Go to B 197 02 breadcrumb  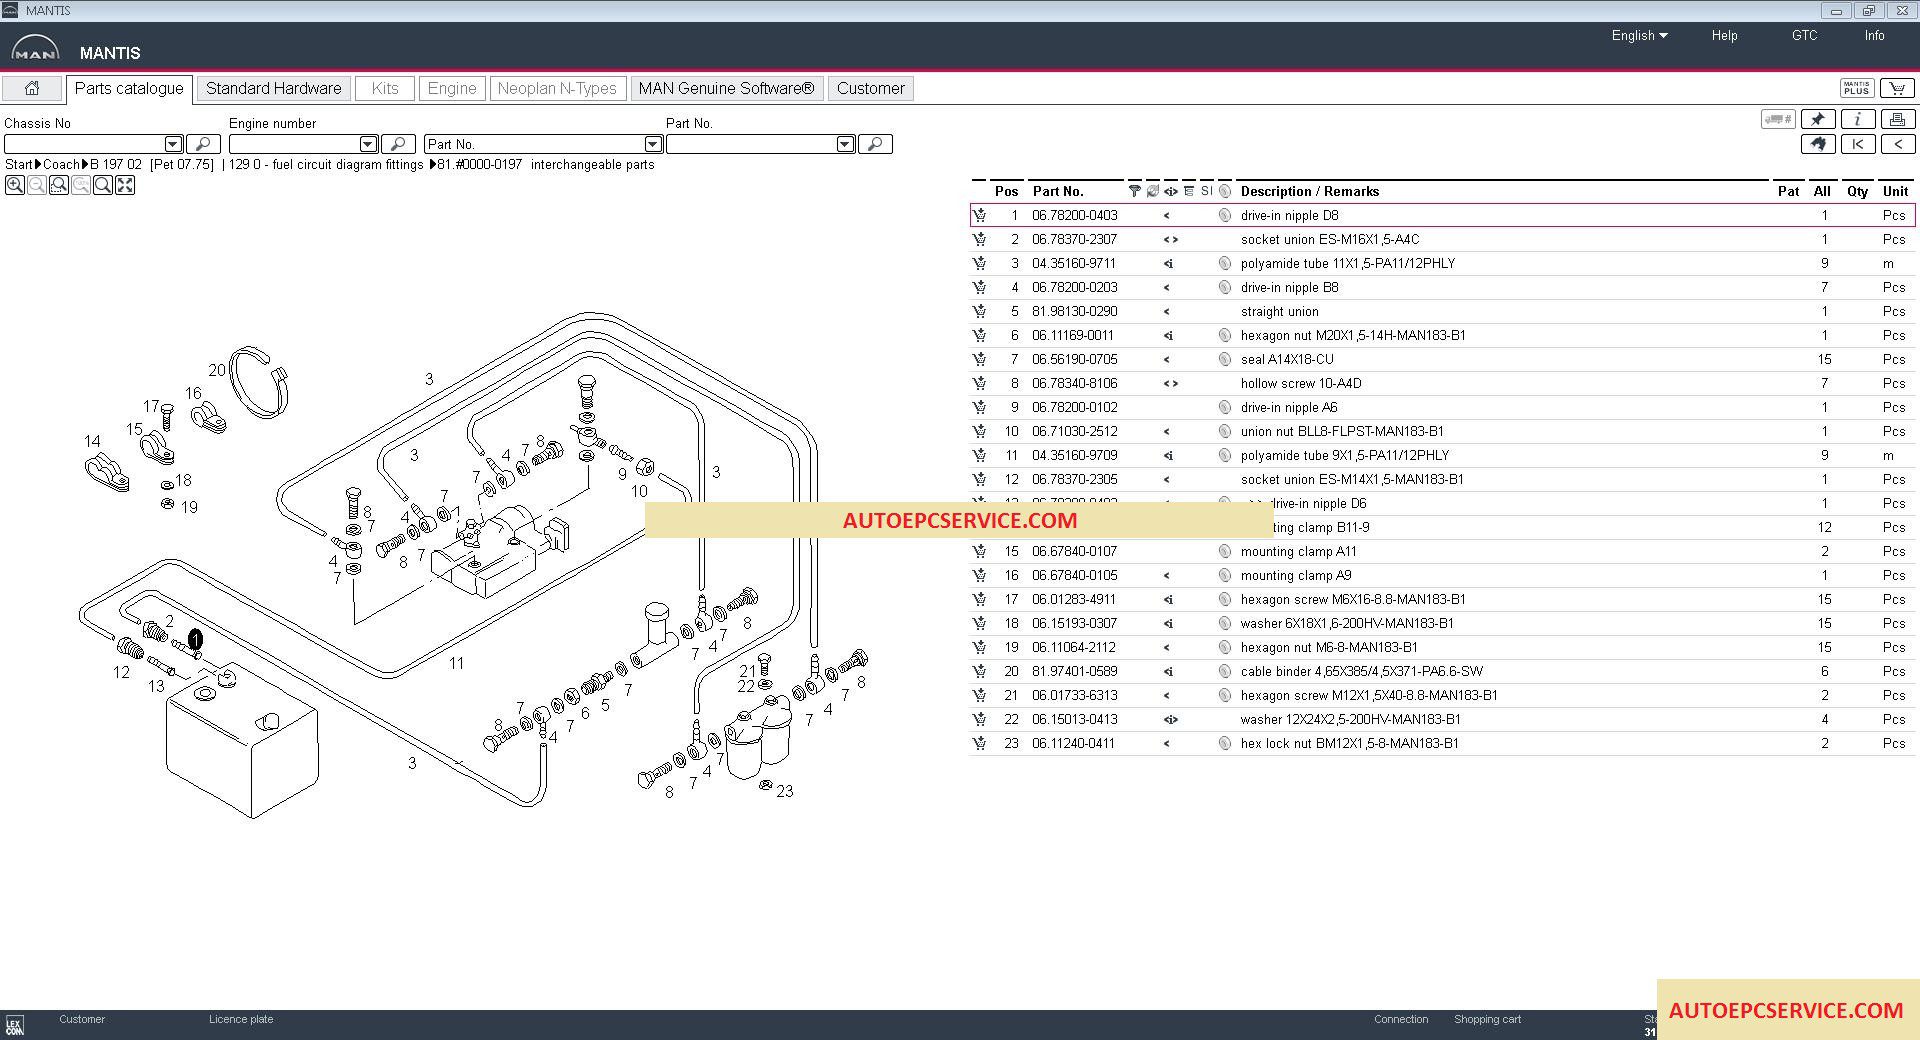click(x=116, y=165)
